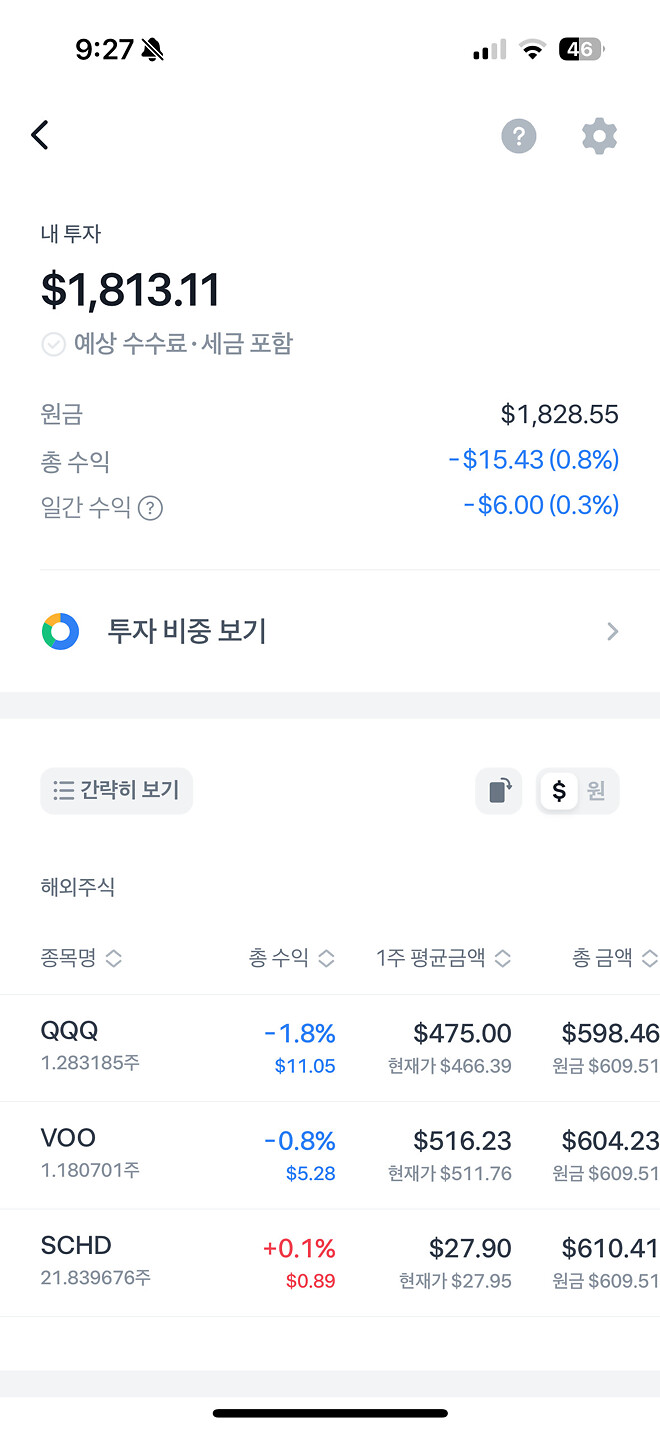This screenshot has height=1431, width=660.
Task: Select the list icon in 간략히 보기 button
Action: (x=63, y=790)
